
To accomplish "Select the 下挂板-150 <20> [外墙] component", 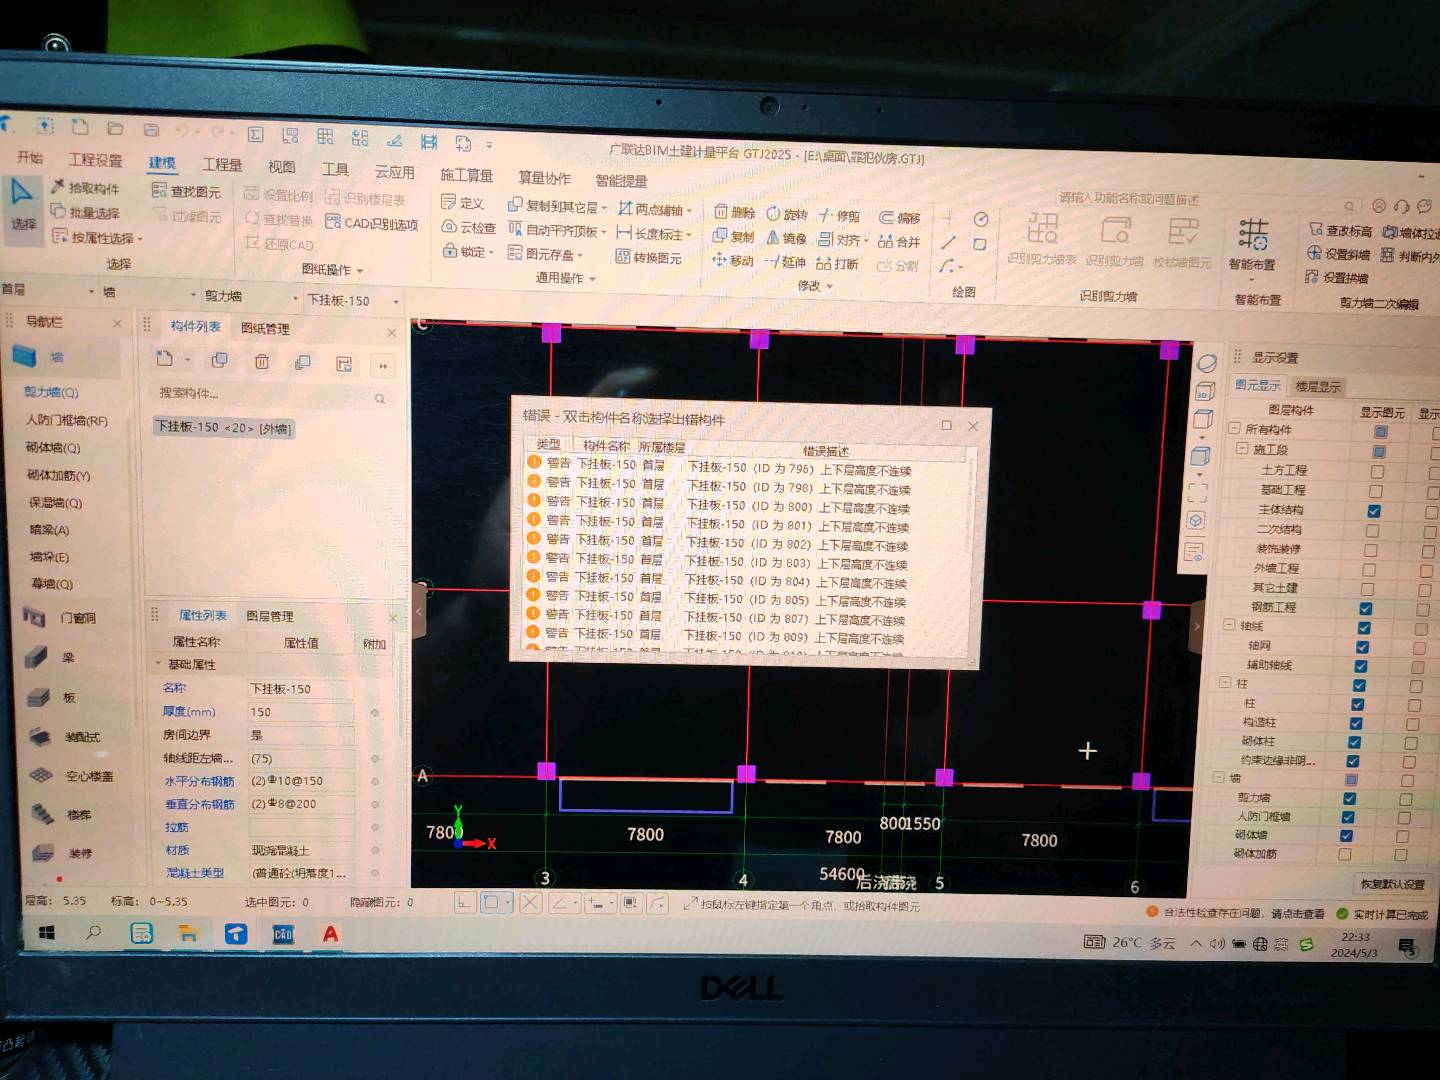I will pos(222,427).
